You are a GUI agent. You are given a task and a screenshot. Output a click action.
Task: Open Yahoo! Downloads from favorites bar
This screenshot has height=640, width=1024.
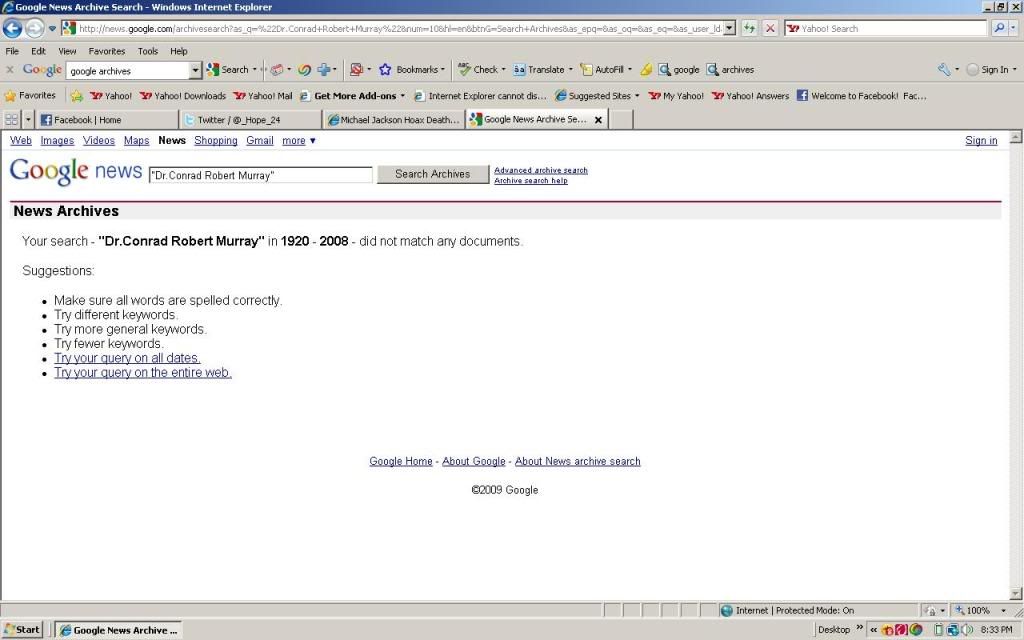183,95
